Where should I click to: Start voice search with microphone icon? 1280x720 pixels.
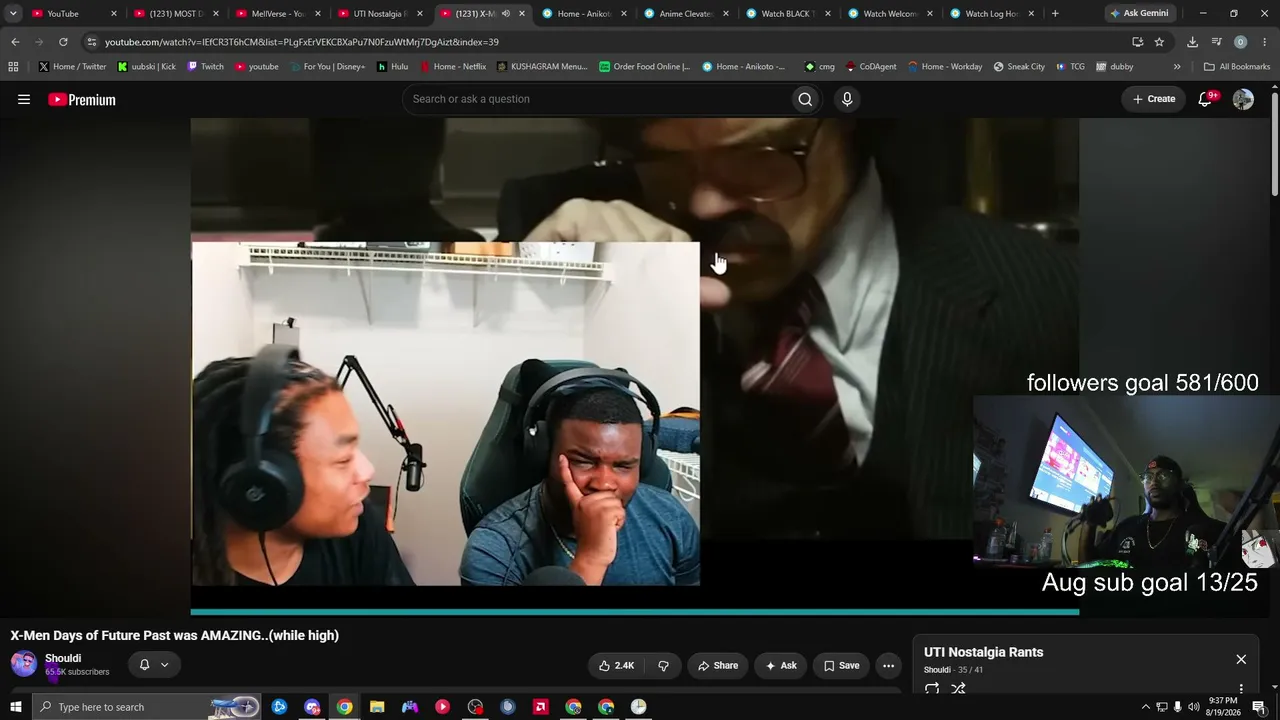[847, 99]
